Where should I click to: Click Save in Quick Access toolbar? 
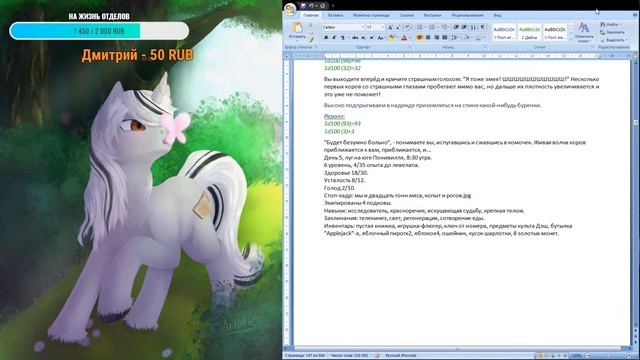tap(303, 6)
